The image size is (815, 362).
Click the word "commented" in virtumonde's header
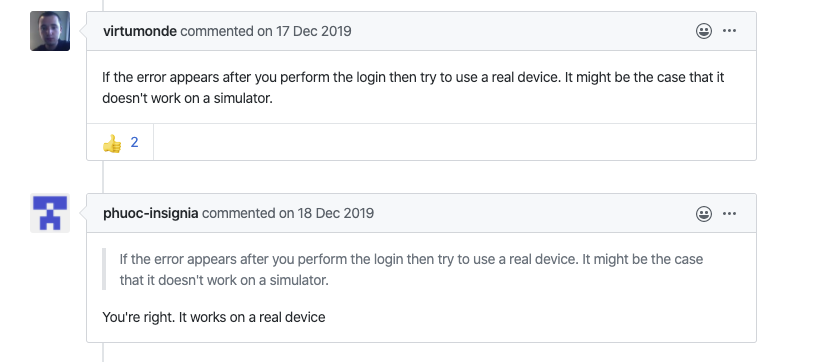point(217,31)
